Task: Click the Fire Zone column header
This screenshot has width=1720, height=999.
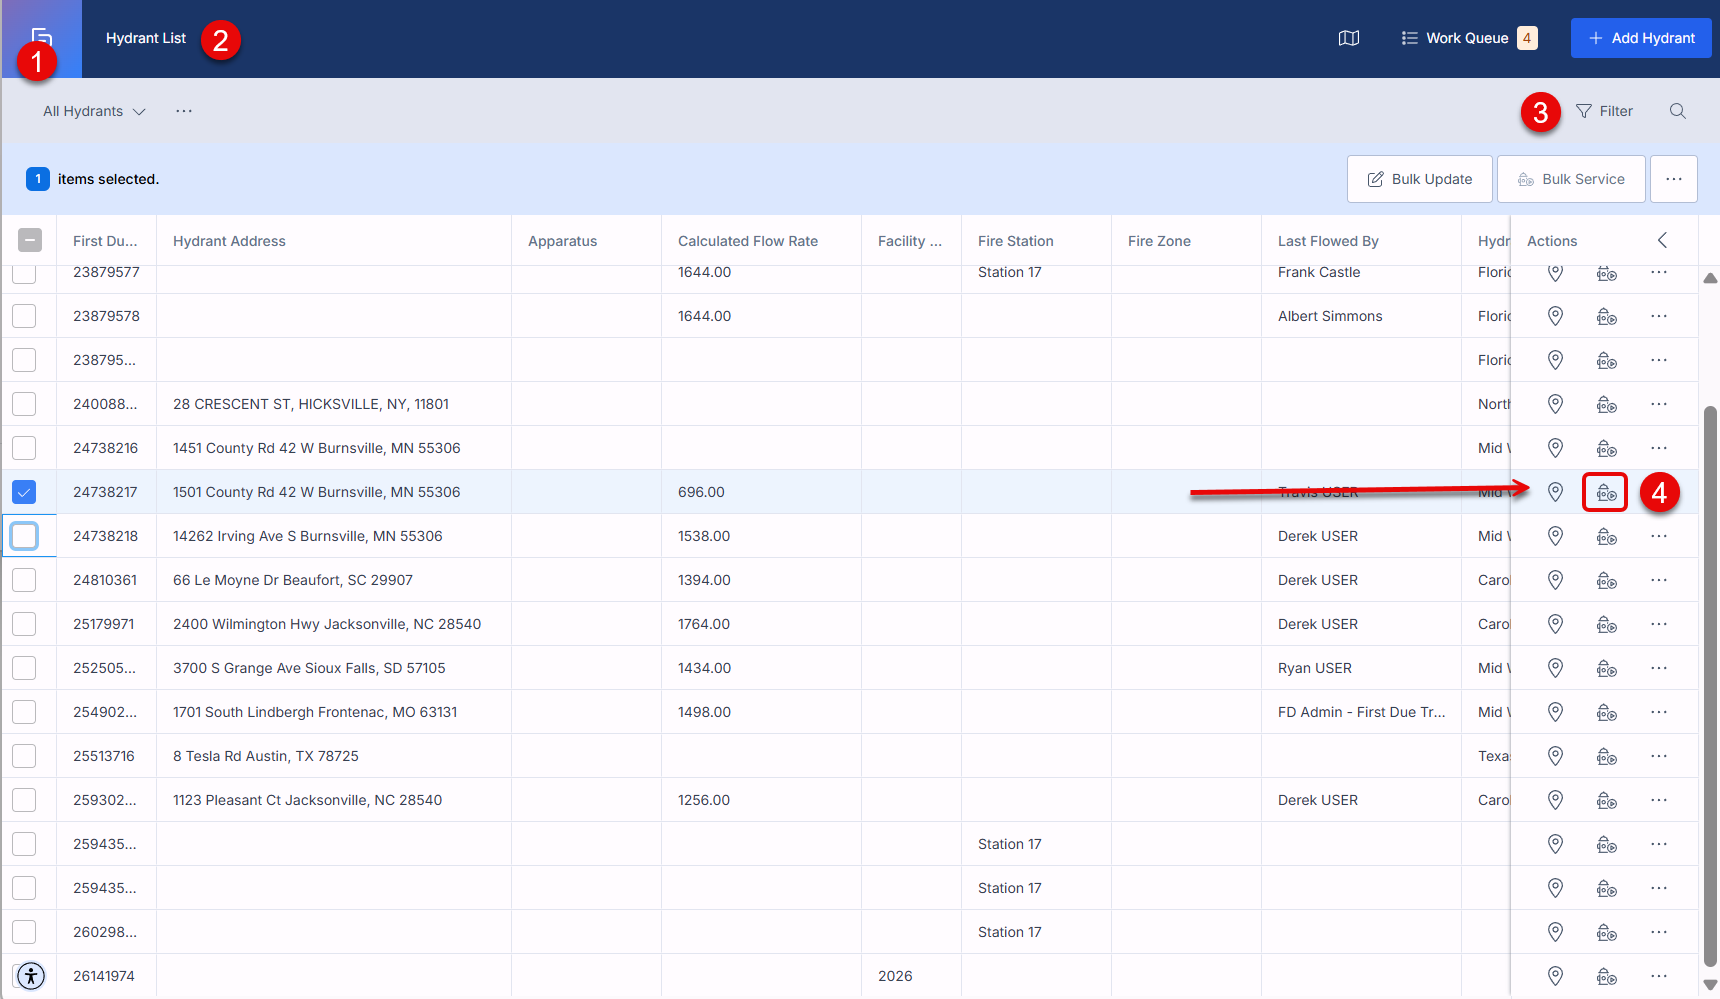Action: coord(1159,241)
